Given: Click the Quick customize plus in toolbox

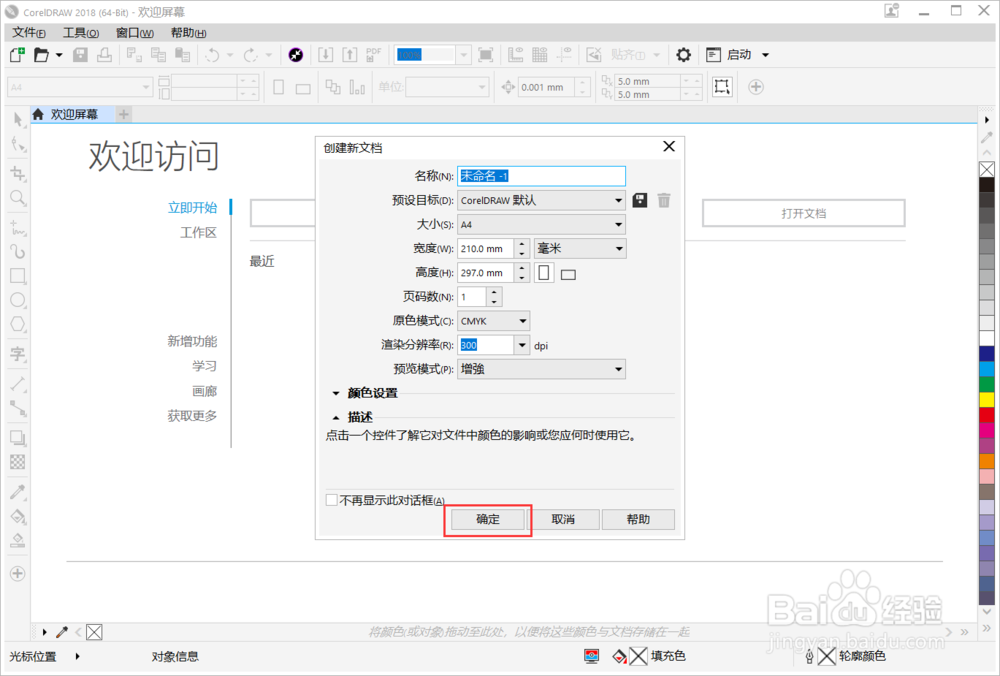Looking at the screenshot, I should point(18,573).
